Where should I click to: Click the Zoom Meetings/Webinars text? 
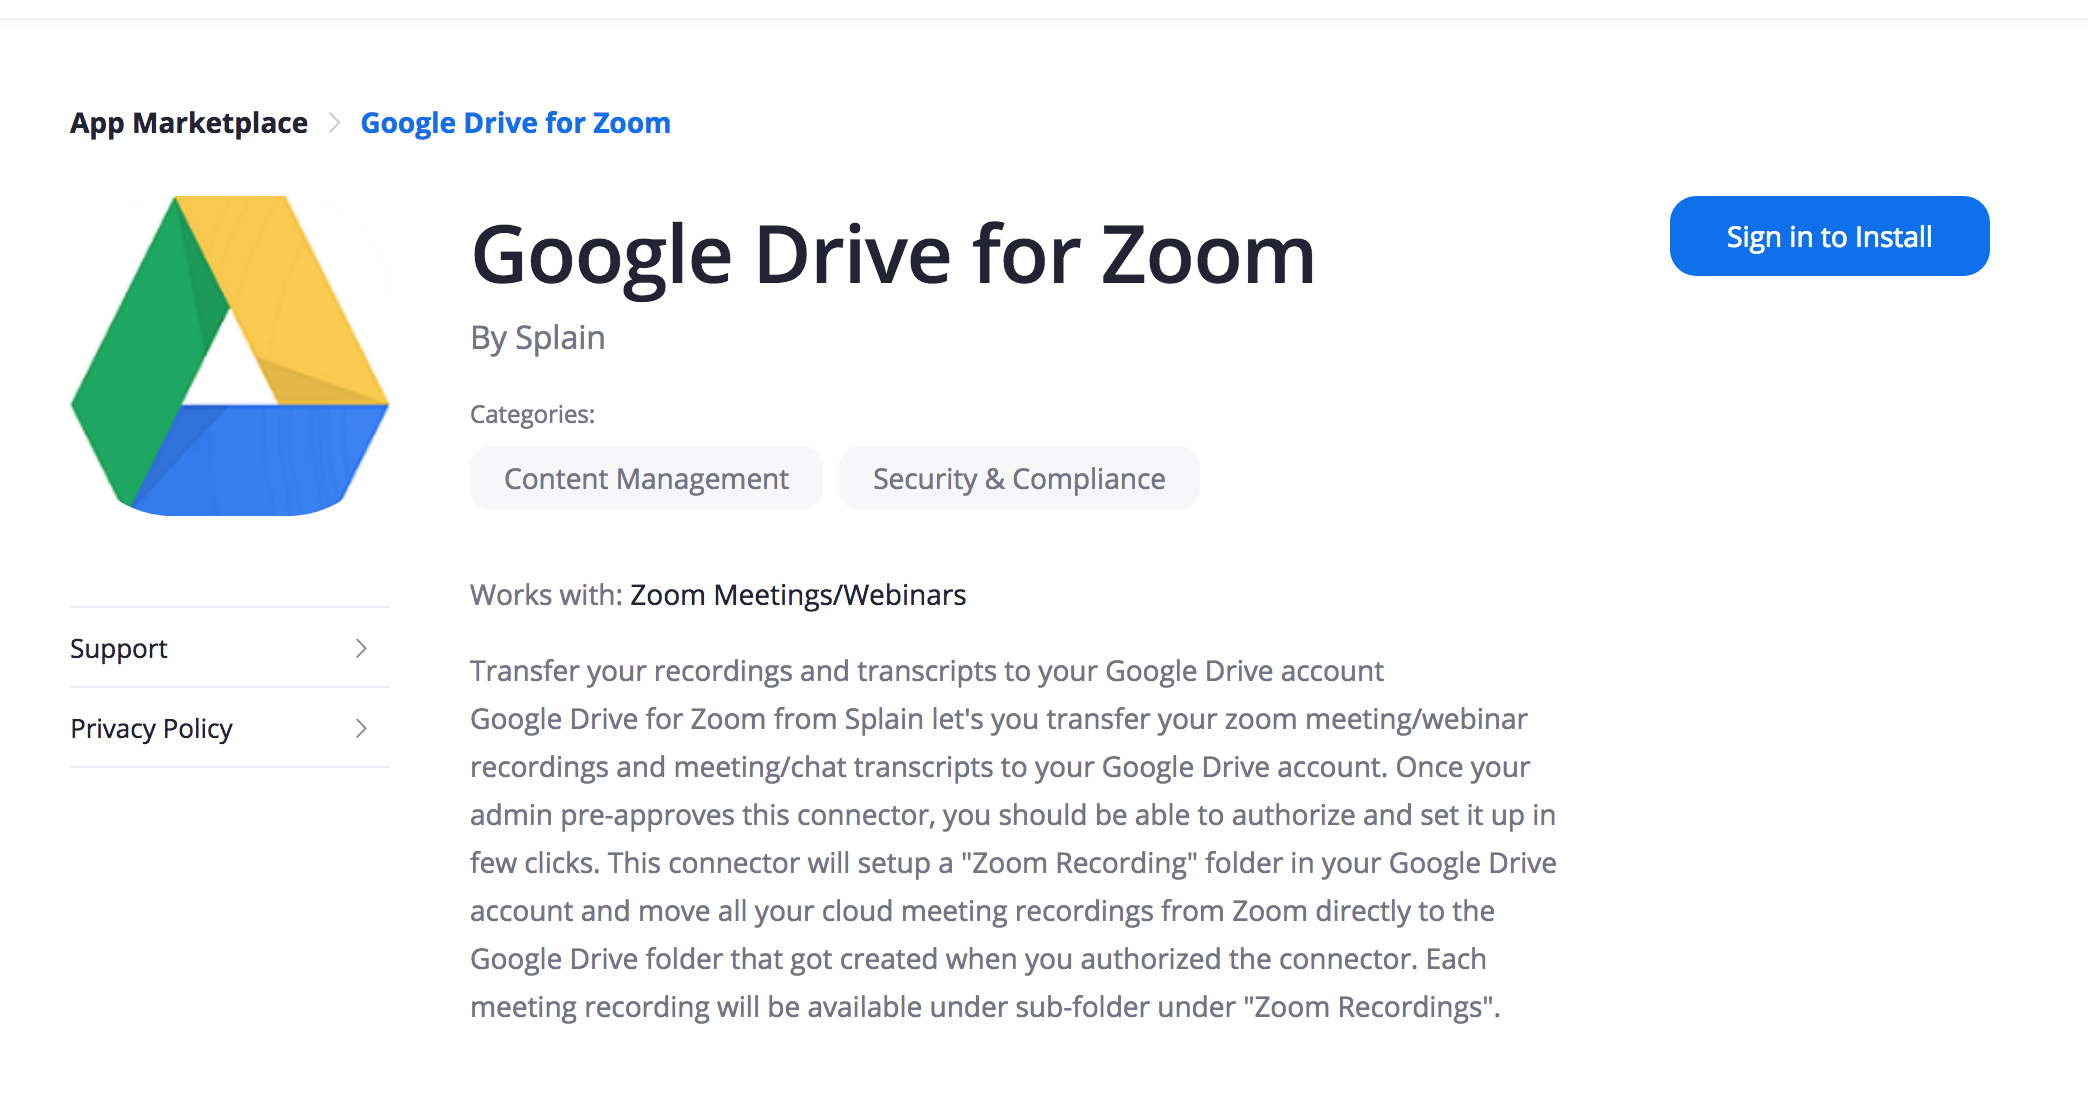coord(798,595)
